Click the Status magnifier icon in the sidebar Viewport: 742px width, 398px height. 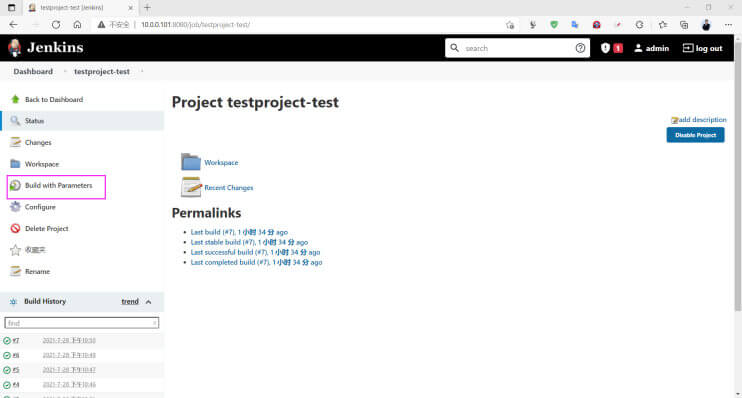(15, 121)
